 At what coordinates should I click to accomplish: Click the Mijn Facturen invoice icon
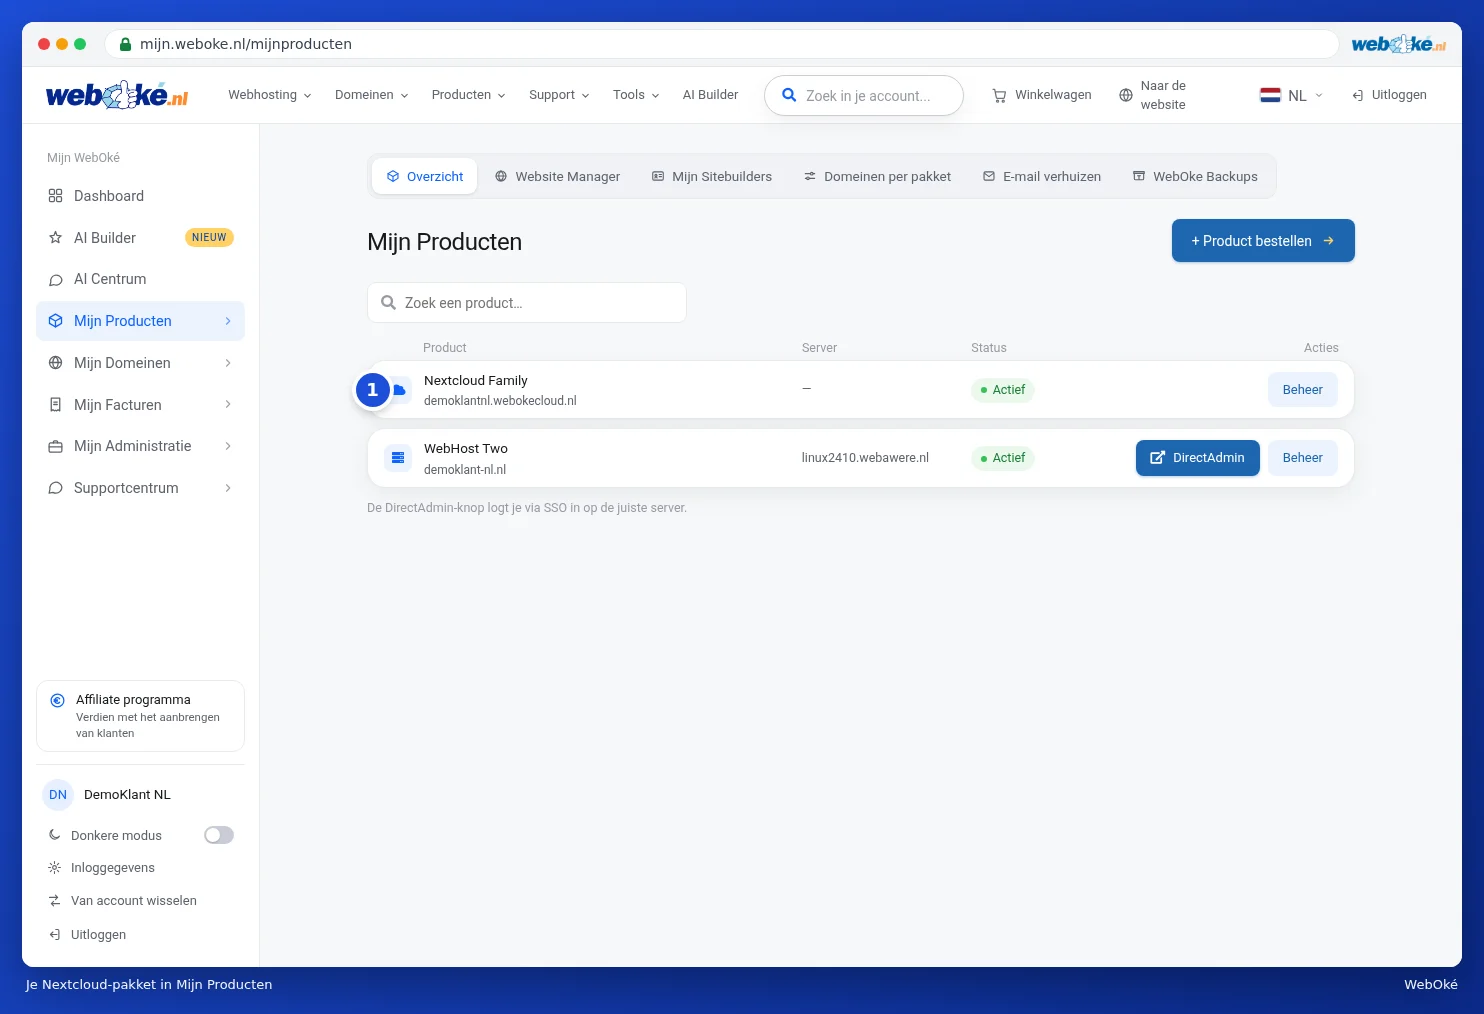[56, 405]
